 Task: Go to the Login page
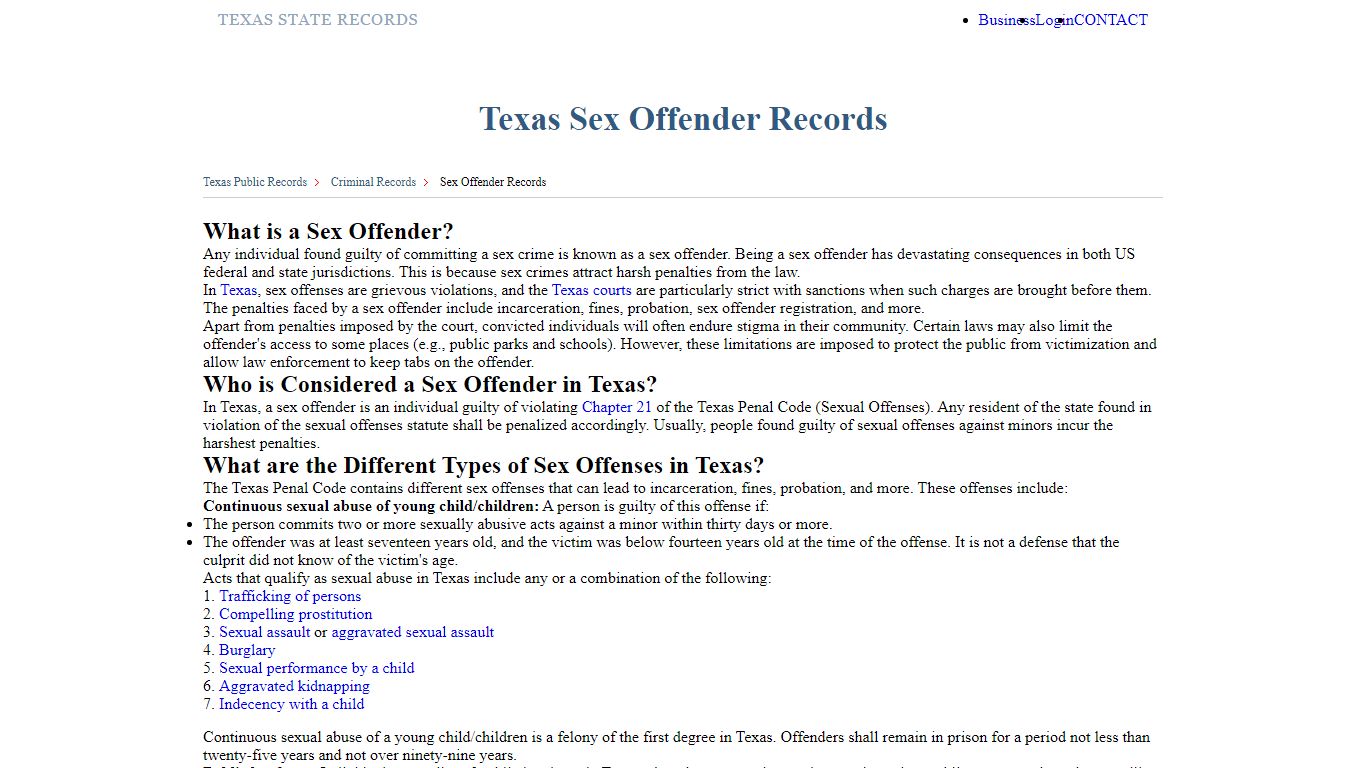1055,20
